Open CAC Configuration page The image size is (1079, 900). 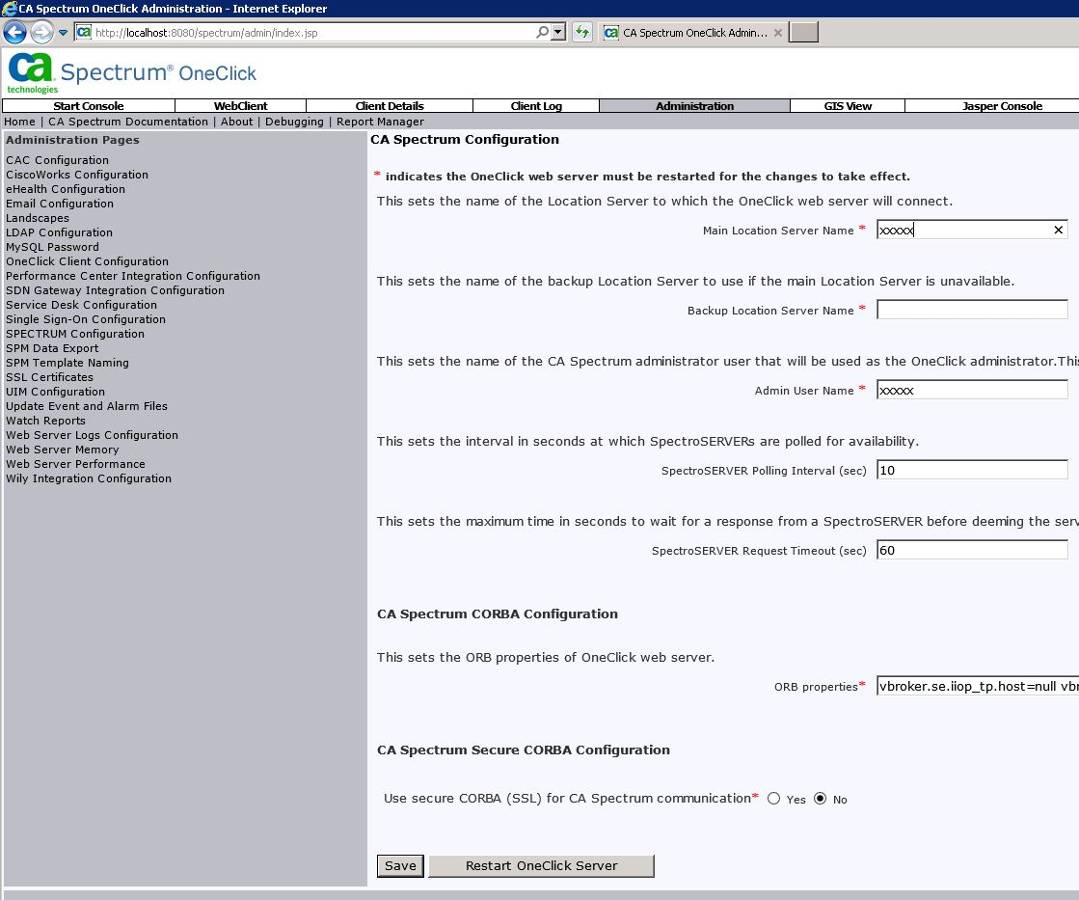[57, 160]
